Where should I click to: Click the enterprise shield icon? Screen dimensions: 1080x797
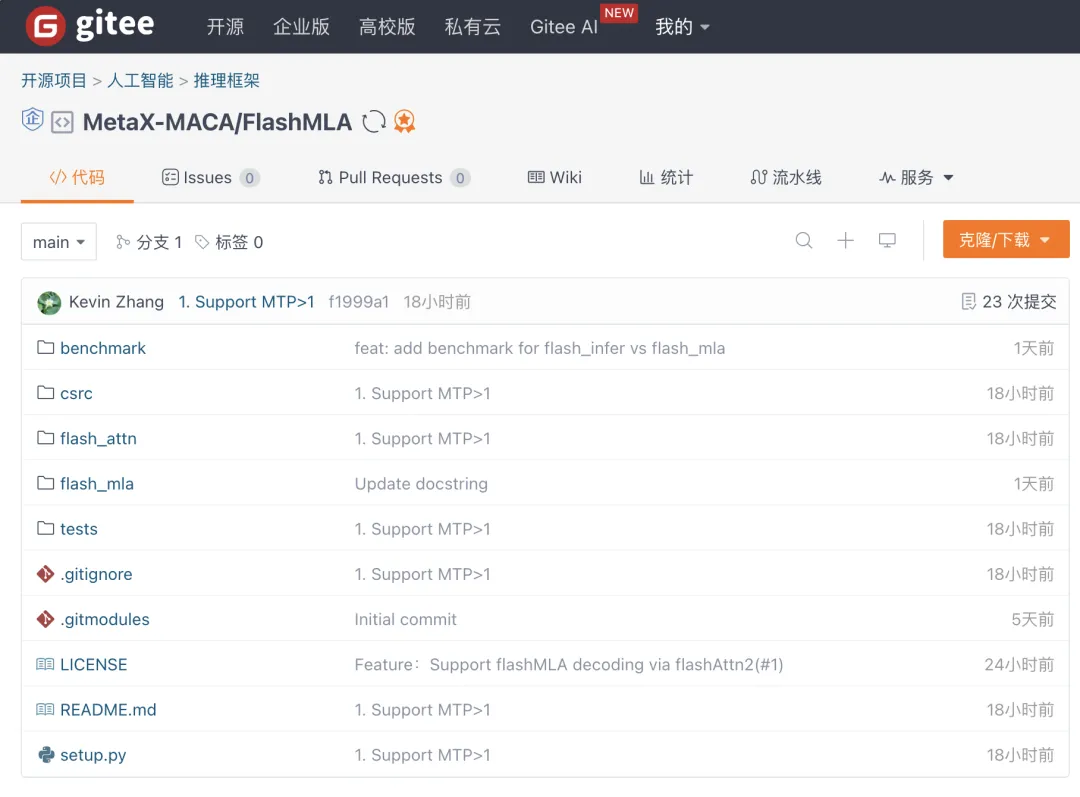32,120
